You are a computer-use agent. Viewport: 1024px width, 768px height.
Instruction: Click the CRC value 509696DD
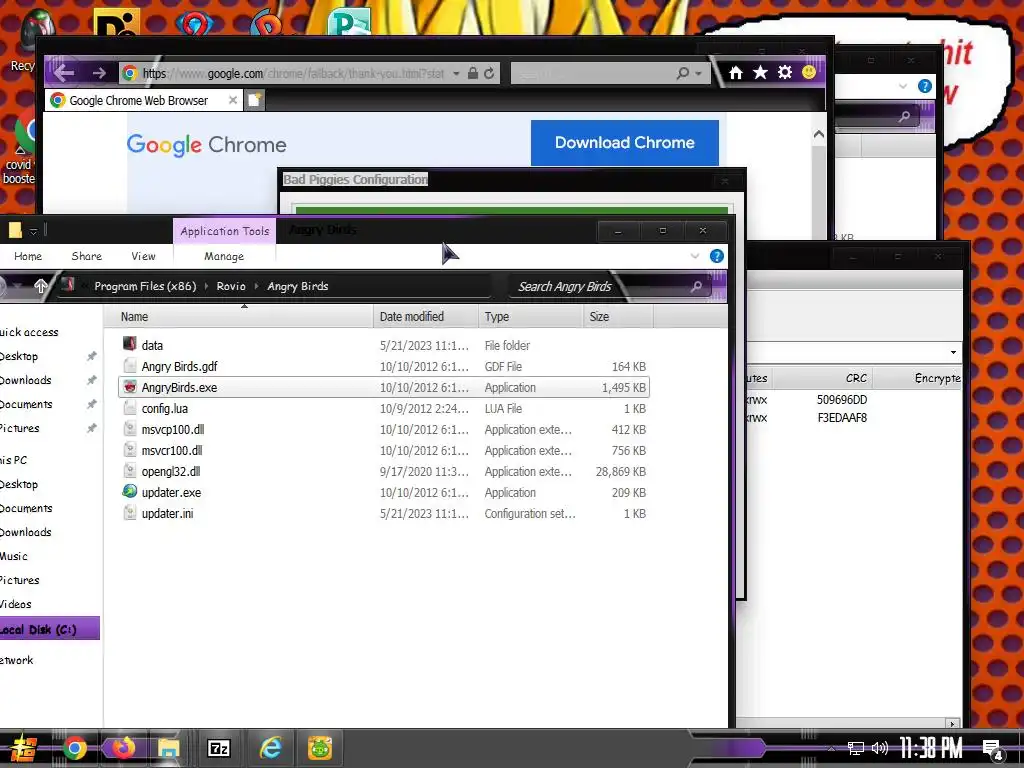(842, 399)
